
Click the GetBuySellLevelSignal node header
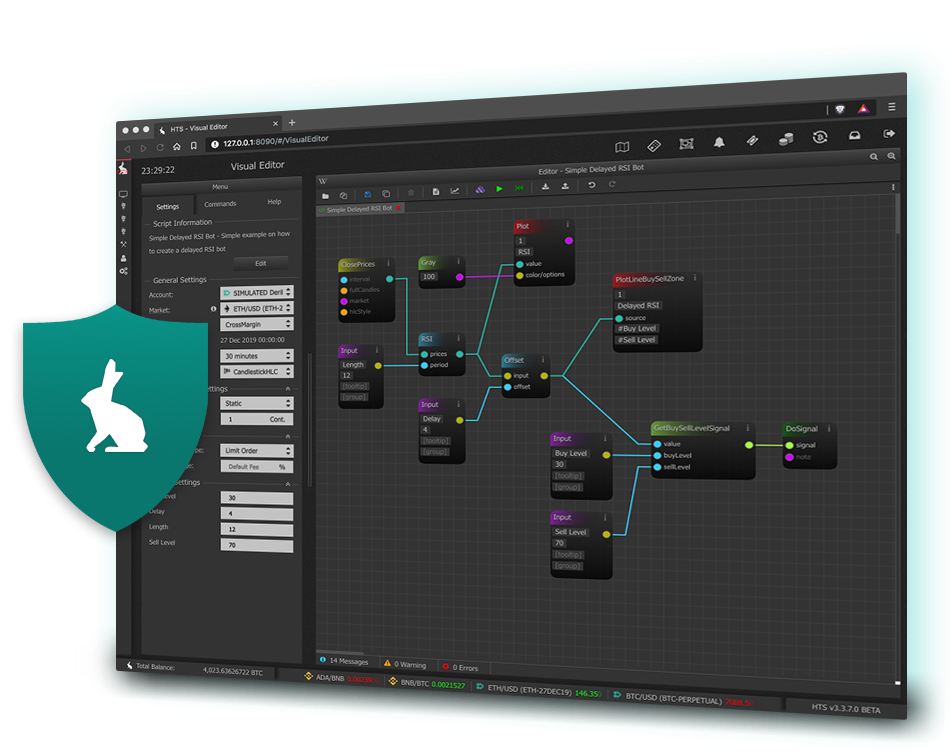click(702, 428)
